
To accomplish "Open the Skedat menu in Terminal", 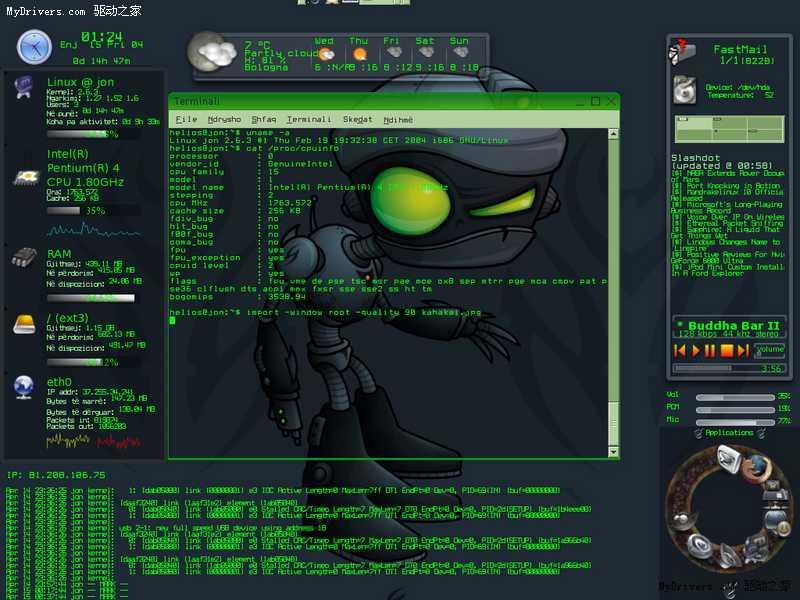I will 357,119.
